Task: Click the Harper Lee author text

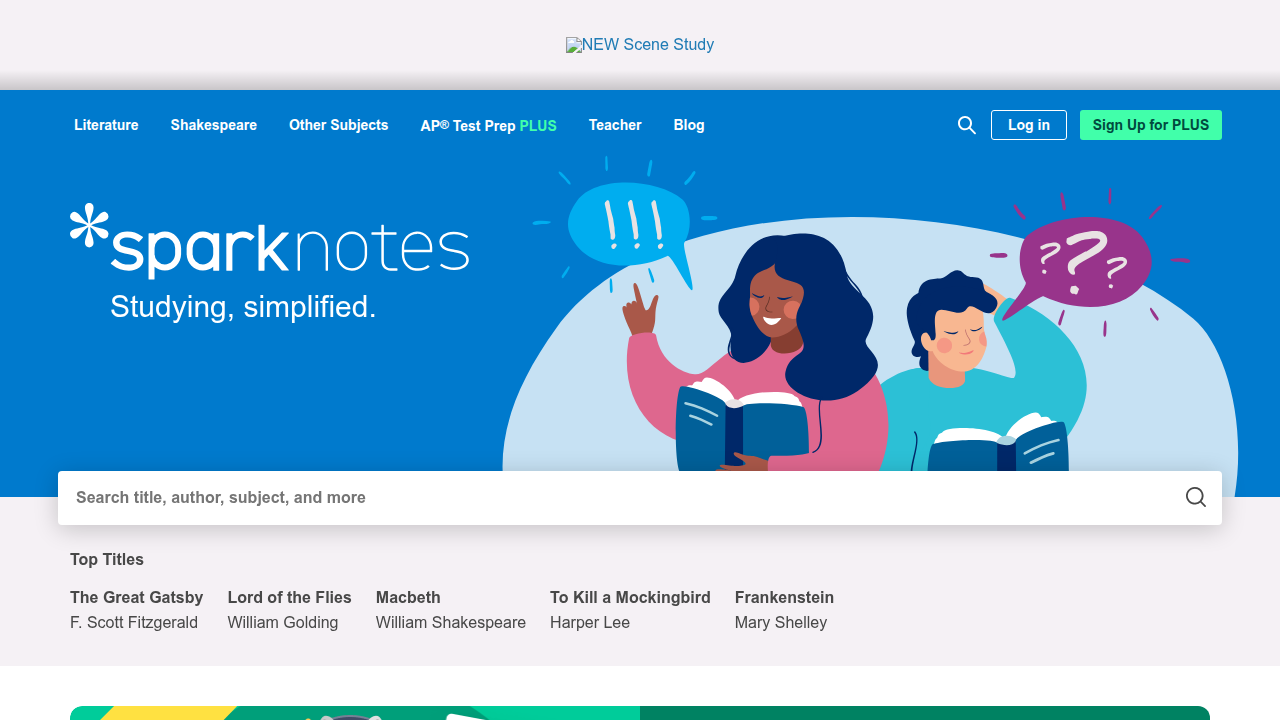Action: 590,622
